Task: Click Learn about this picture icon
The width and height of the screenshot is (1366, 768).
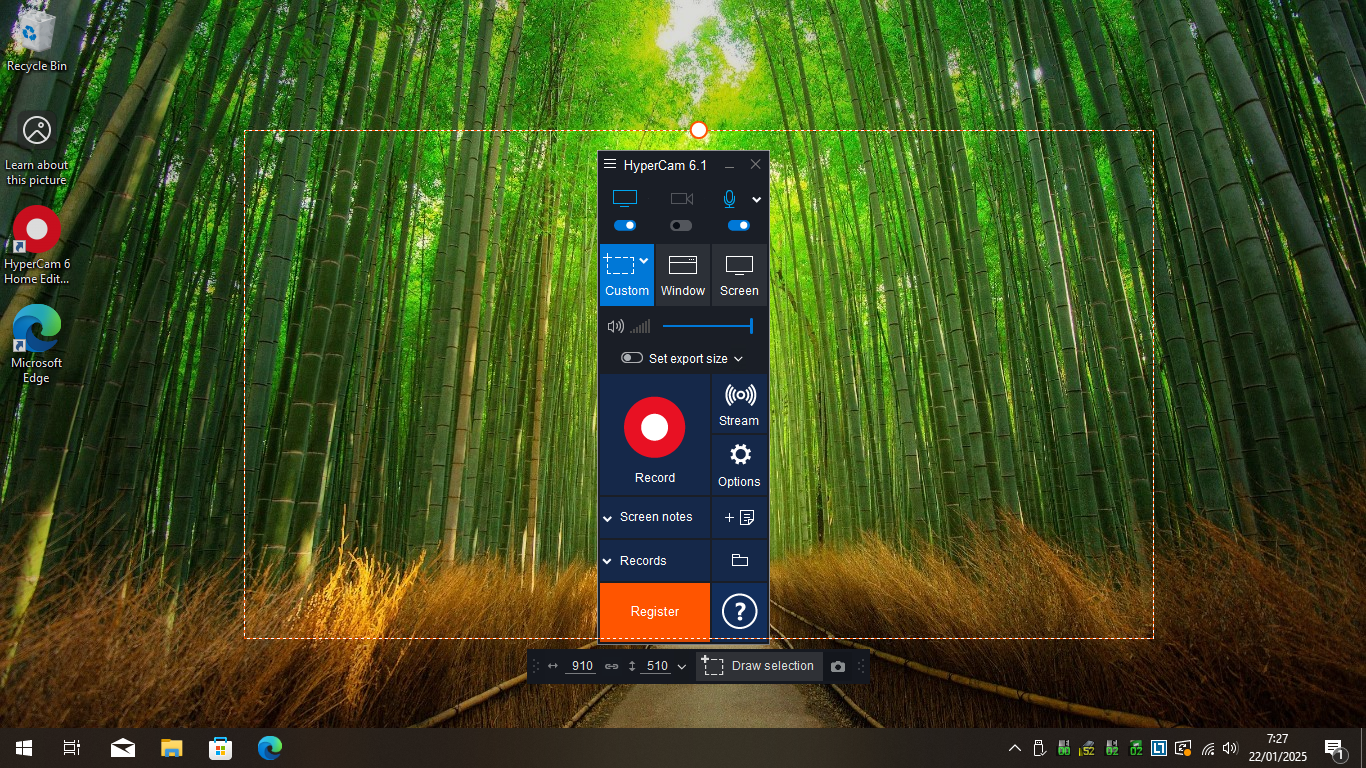Action: pyautogui.click(x=37, y=149)
